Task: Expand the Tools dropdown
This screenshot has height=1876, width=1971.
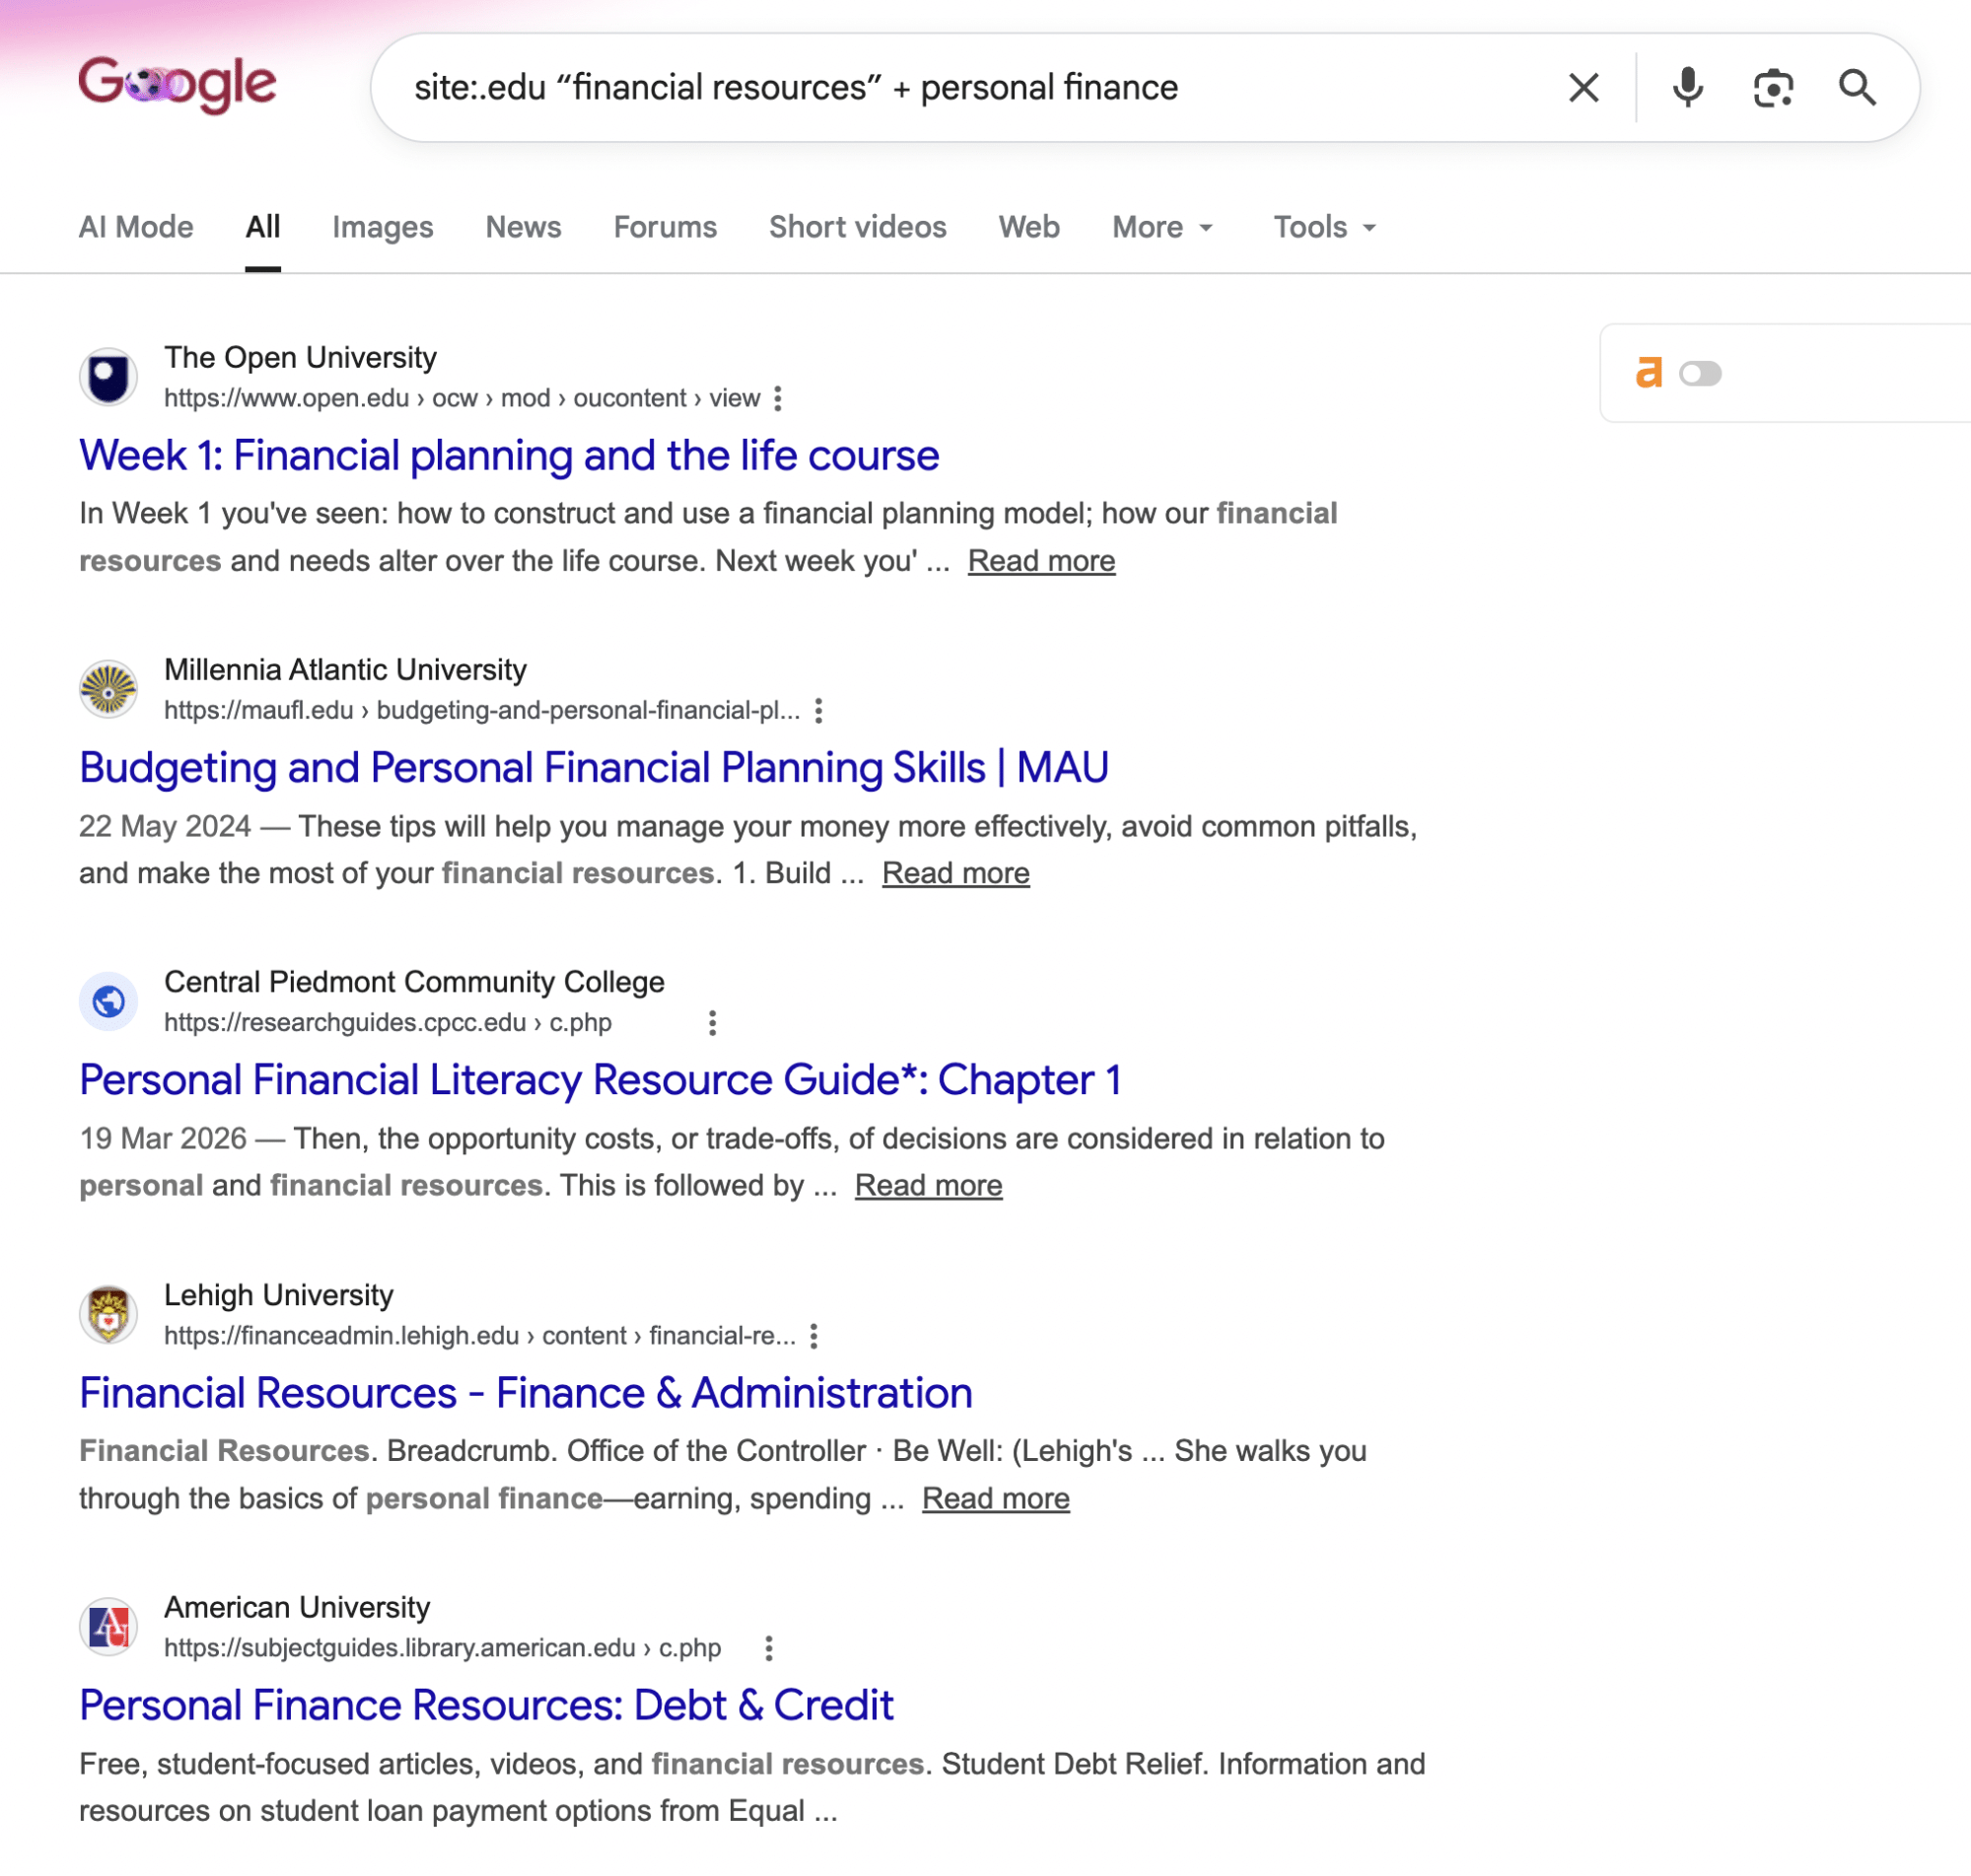Action: [1325, 227]
